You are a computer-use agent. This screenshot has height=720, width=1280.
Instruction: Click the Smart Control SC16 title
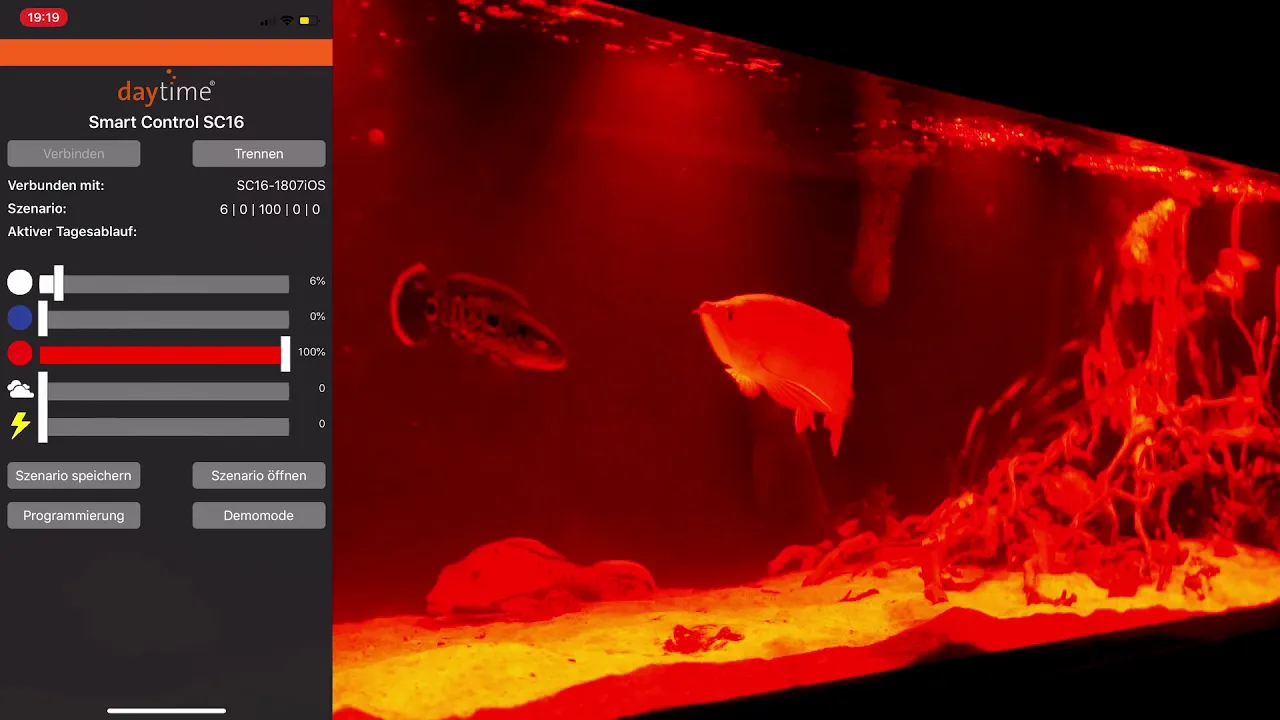[x=166, y=122]
